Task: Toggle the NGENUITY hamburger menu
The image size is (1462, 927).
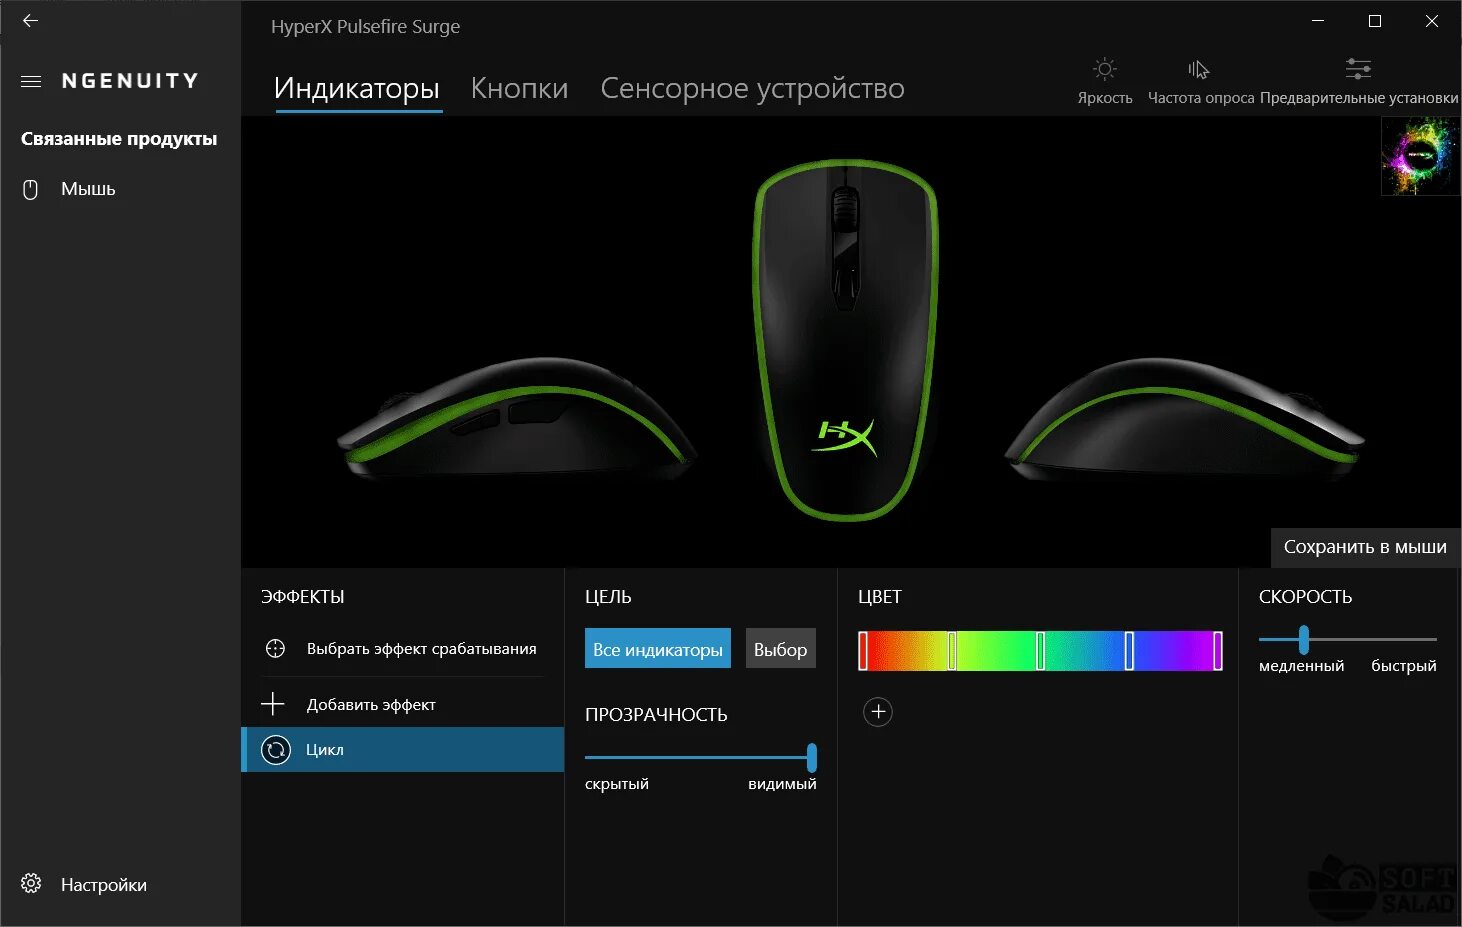Action: (31, 81)
